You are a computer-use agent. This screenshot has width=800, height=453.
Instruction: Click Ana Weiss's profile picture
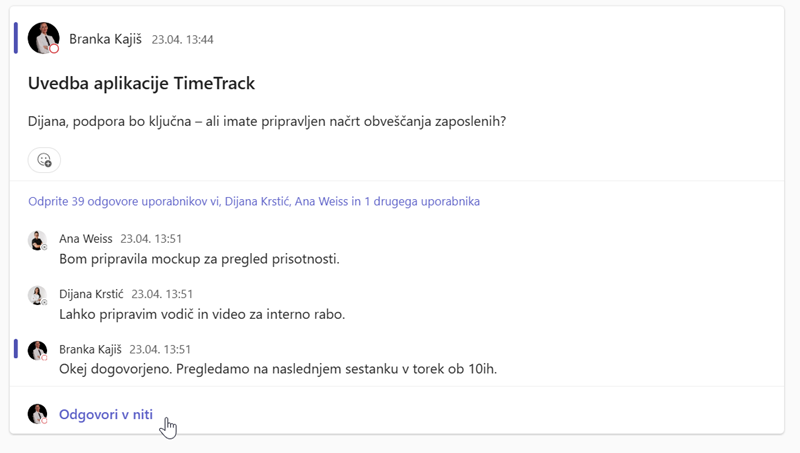pyautogui.click(x=37, y=240)
